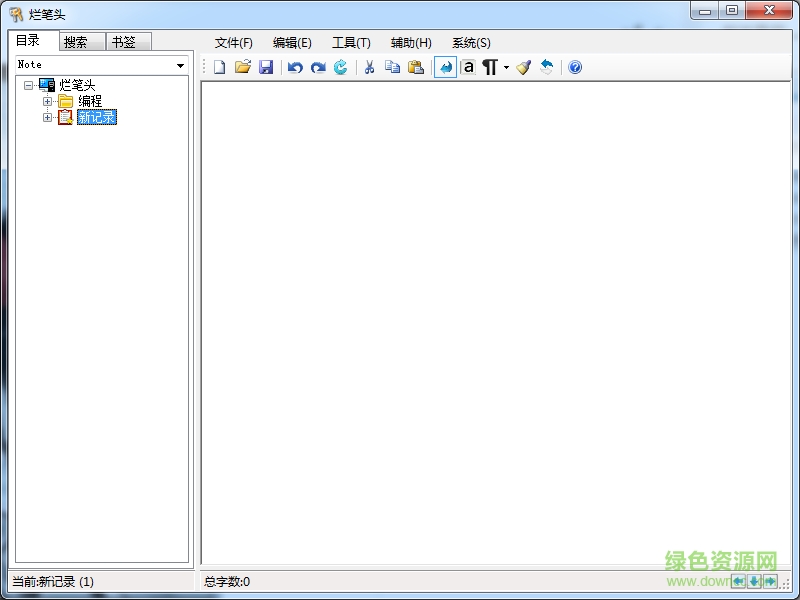
Task: Click the 当前:新记录 (1) status text
Action: [53, 582]
